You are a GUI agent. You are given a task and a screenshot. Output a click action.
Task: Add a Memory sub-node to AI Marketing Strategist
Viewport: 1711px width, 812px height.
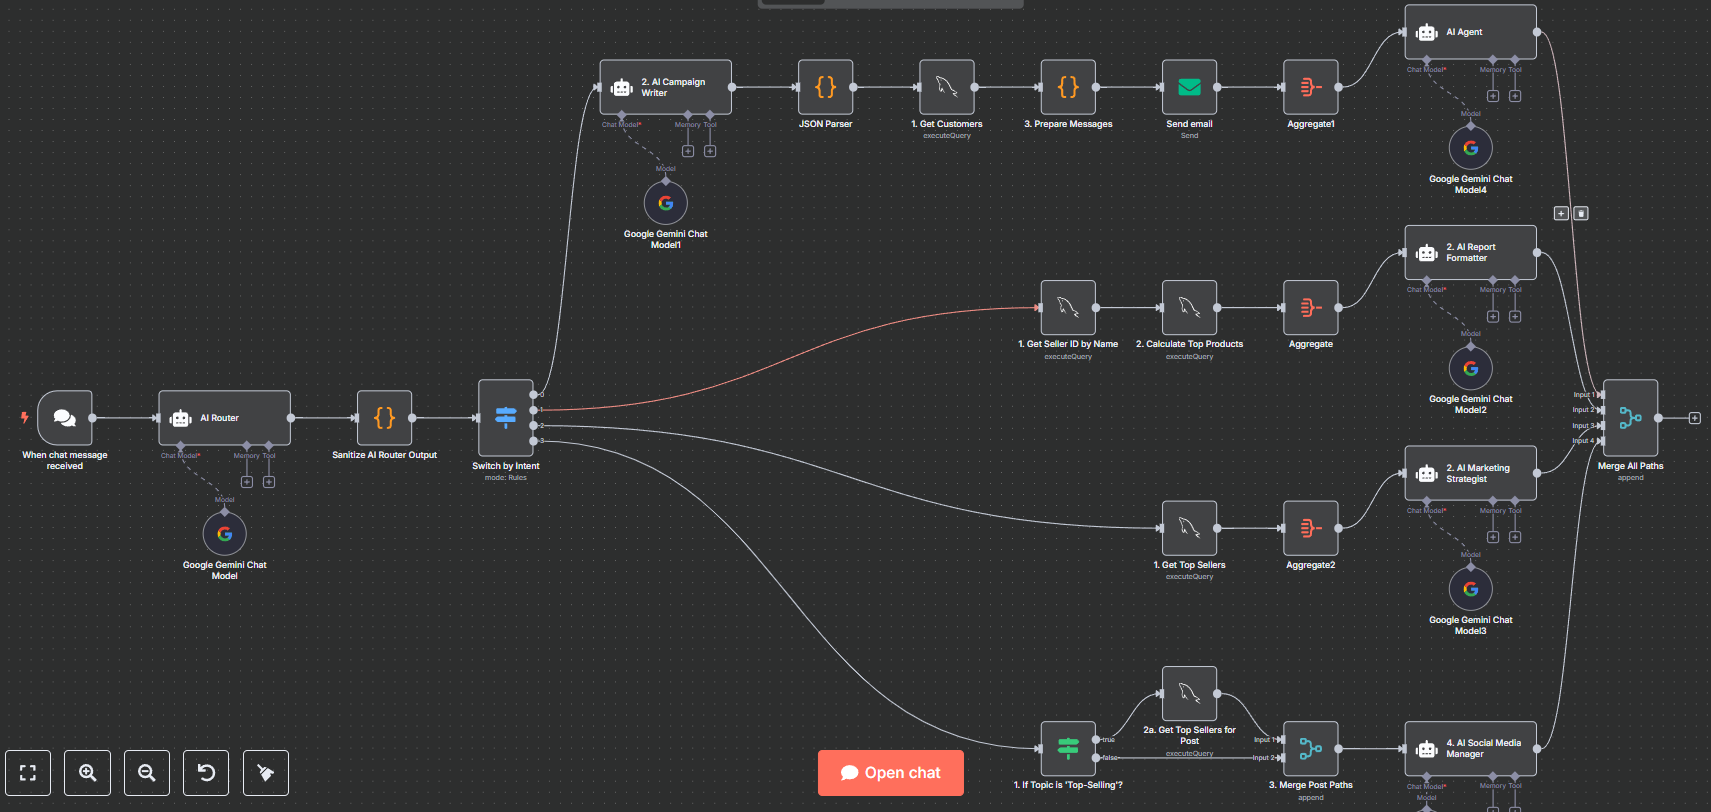point(1493,537)
